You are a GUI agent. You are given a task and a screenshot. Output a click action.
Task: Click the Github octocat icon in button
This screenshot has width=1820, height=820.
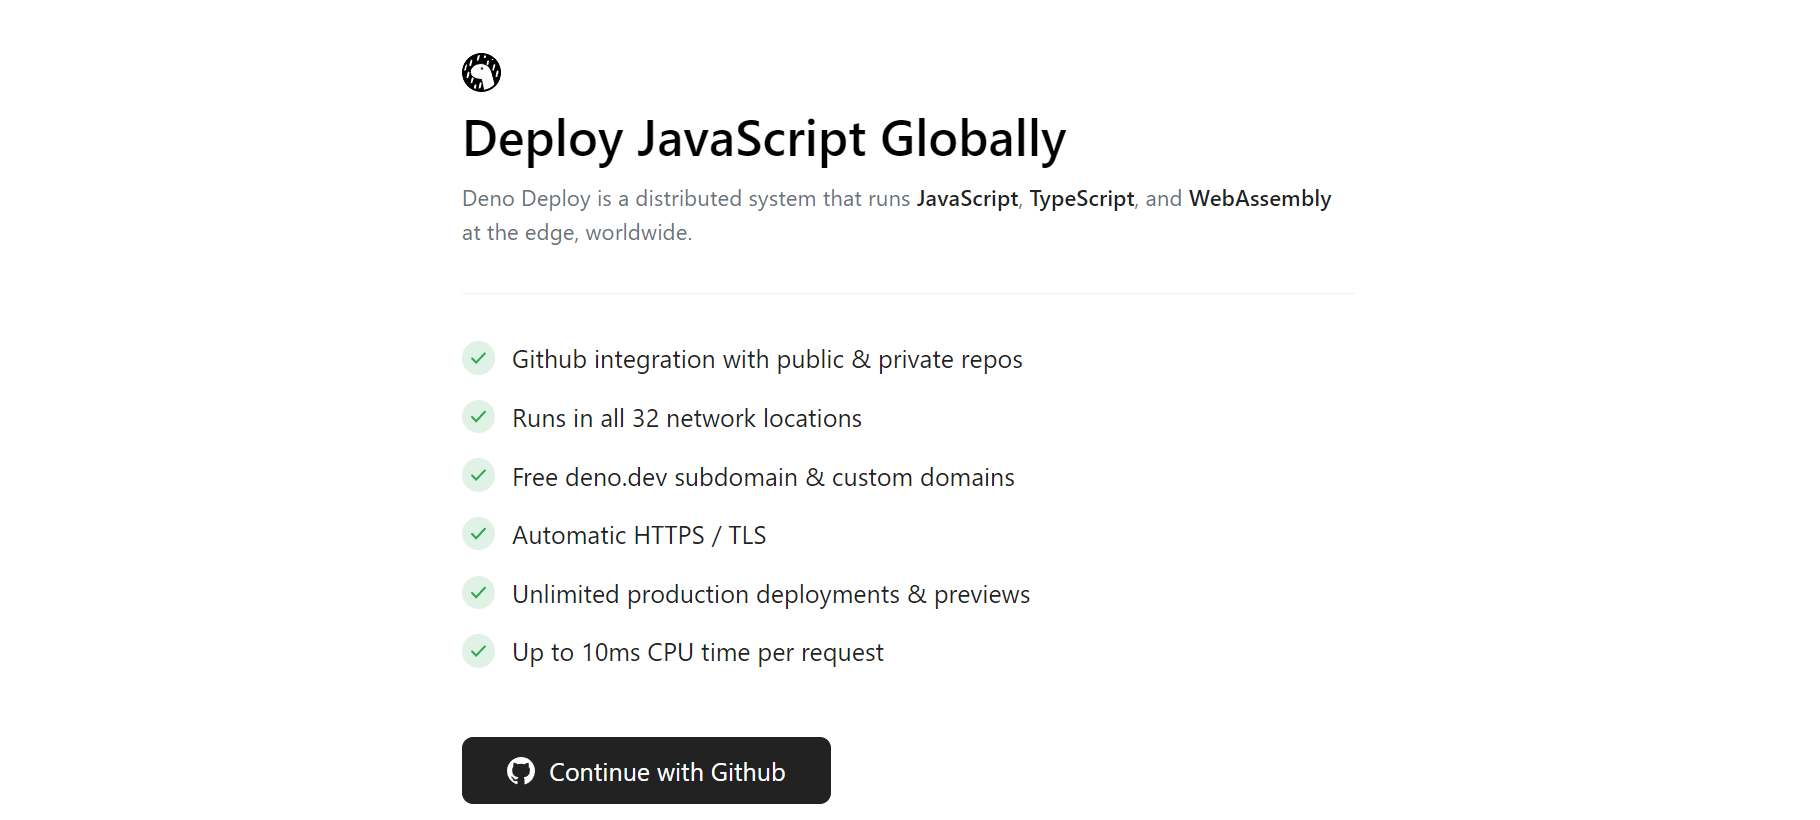coord(521,771)
